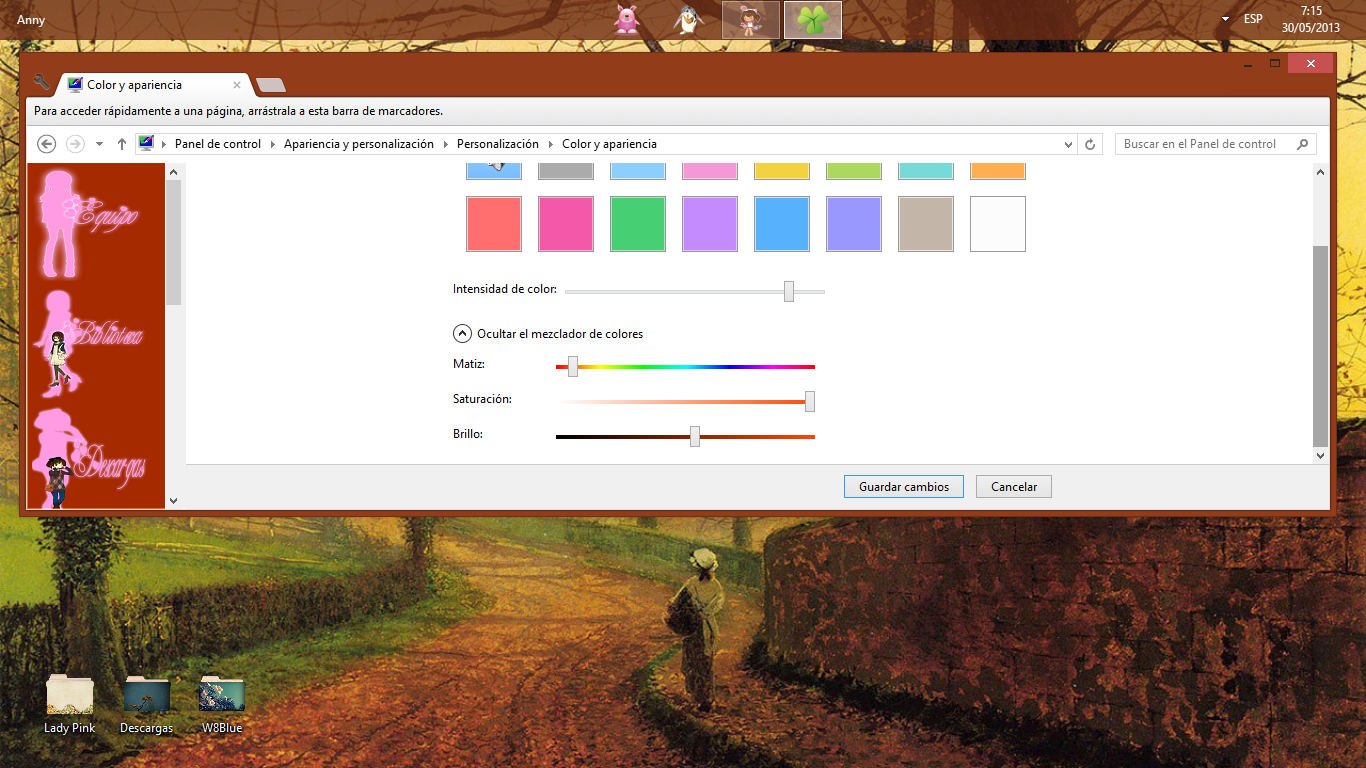Image resolution: width=1366 pixels, height=768 pixels.
Task: Expand the arrow after Personalización breadcrumb
Action: [x=550, y=144]
